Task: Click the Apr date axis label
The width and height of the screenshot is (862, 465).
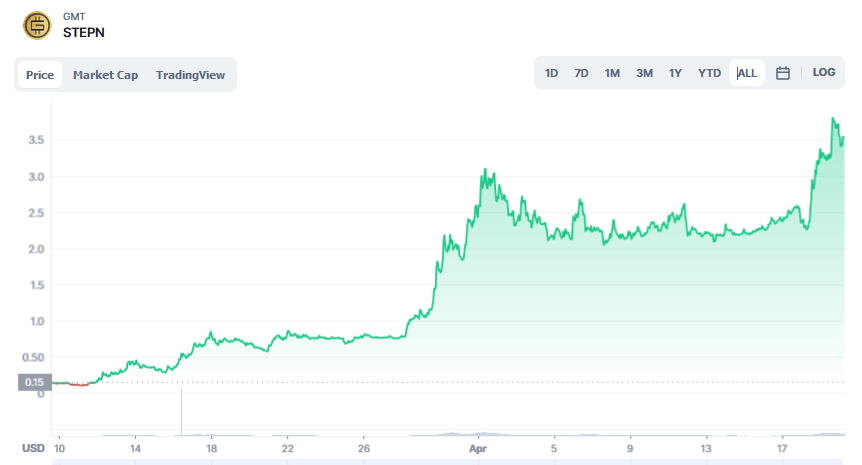Action: pyautogui.click(x=478, y=449)
